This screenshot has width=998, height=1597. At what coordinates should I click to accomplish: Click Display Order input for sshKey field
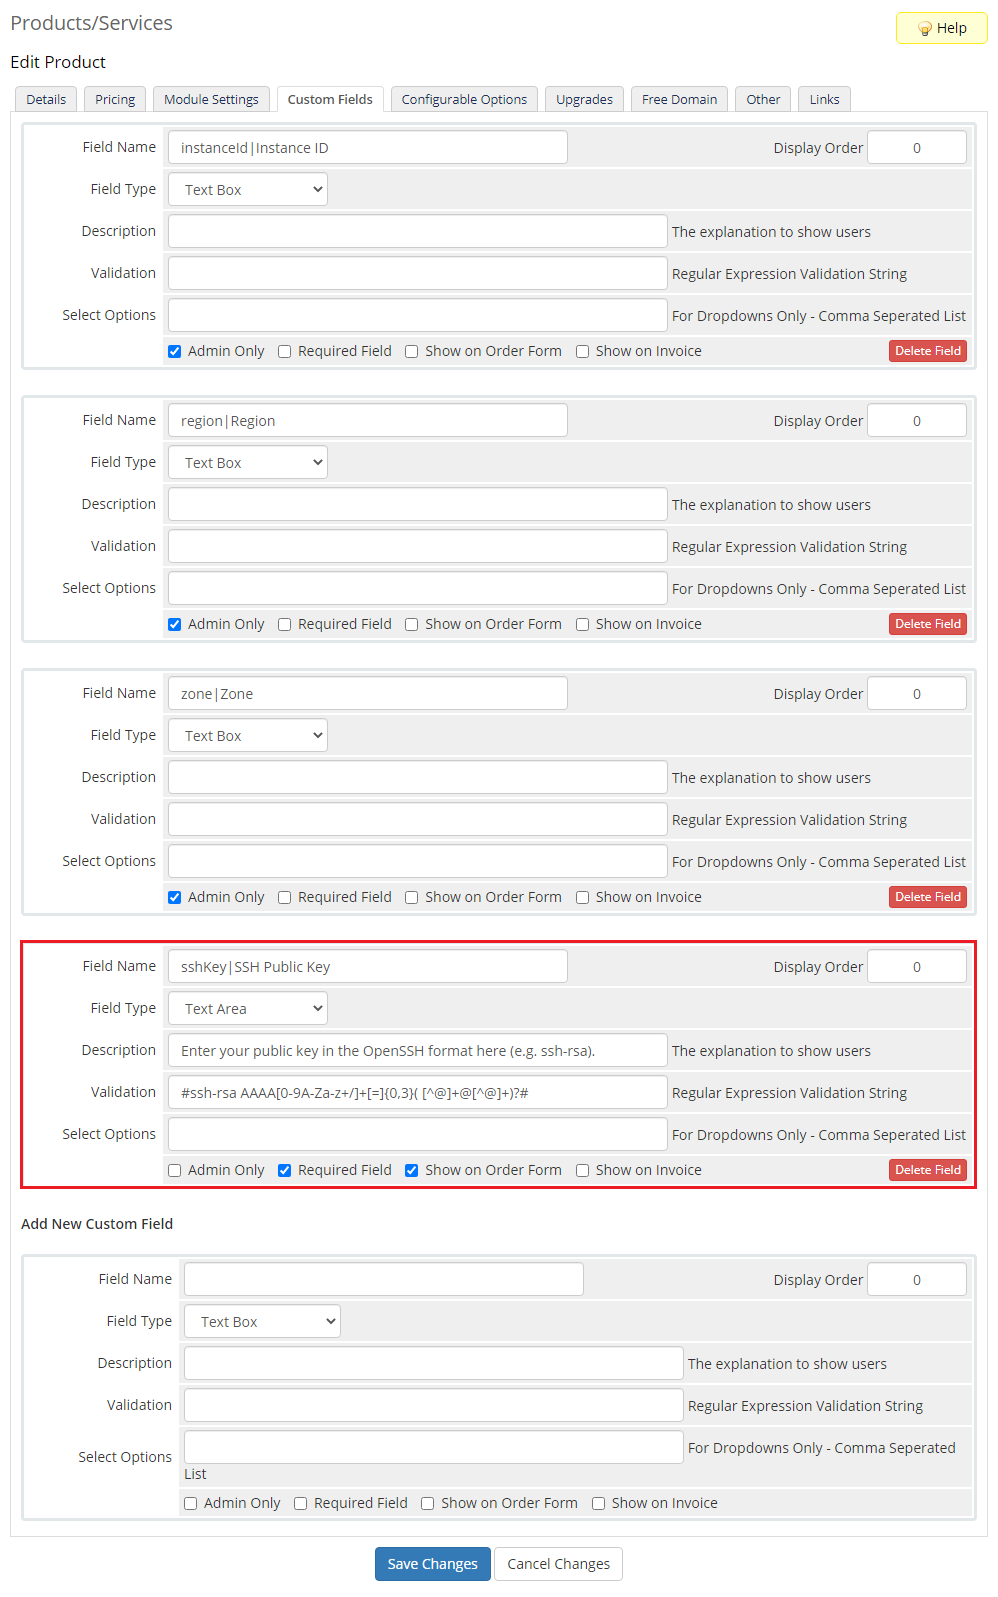click(x=916, y=966)
